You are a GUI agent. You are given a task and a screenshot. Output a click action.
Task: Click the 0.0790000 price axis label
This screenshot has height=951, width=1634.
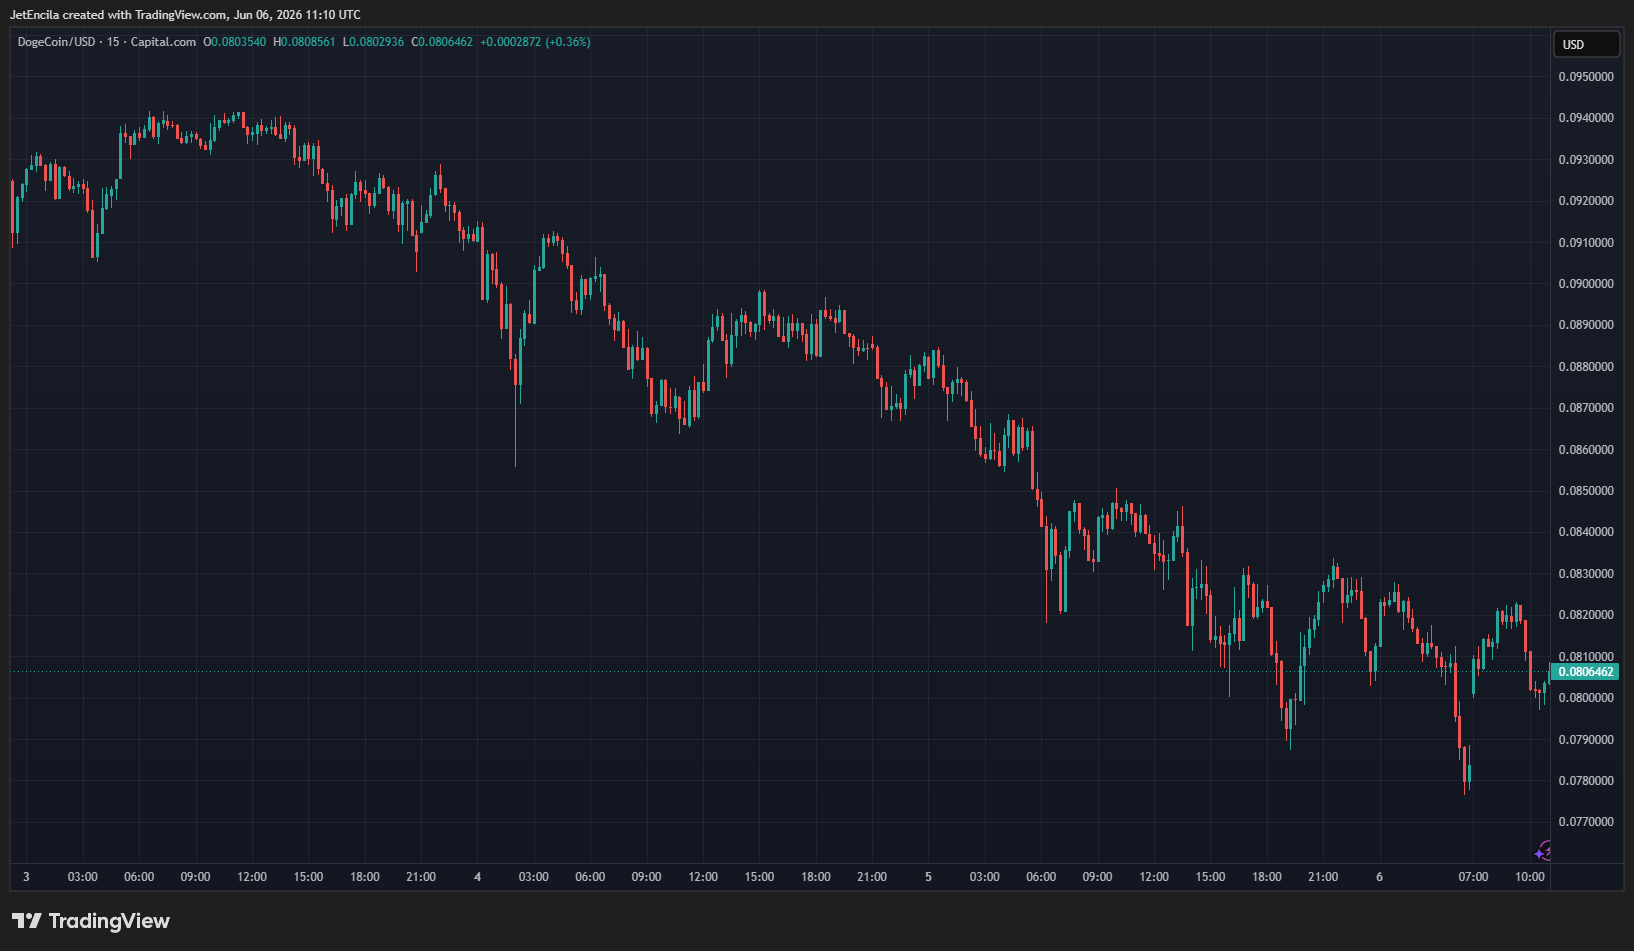pos(1586,740)
